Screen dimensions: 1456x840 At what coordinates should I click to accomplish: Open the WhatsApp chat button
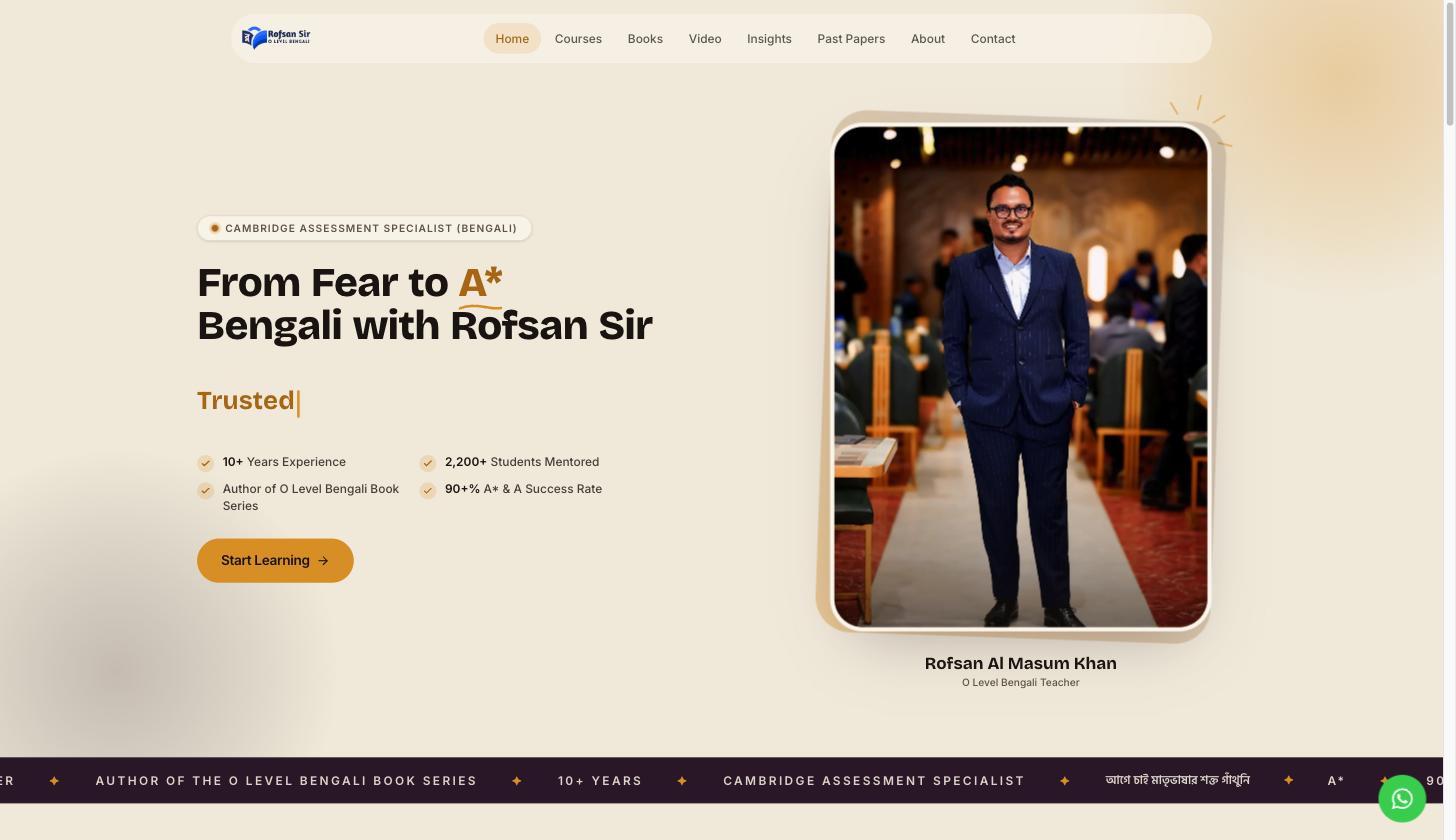1402,799
